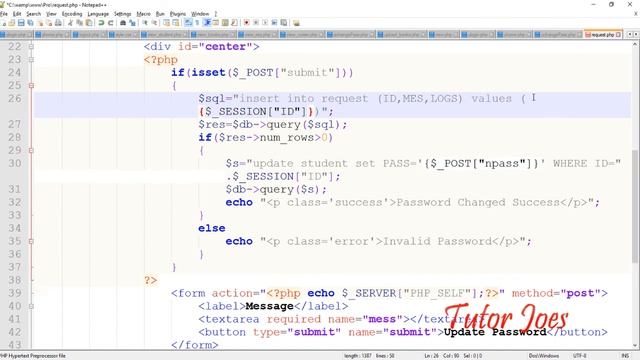The width and height of the screenshot is (640, 360).
Task: Open the Edit menu
Action: click(x=17, y=14)
